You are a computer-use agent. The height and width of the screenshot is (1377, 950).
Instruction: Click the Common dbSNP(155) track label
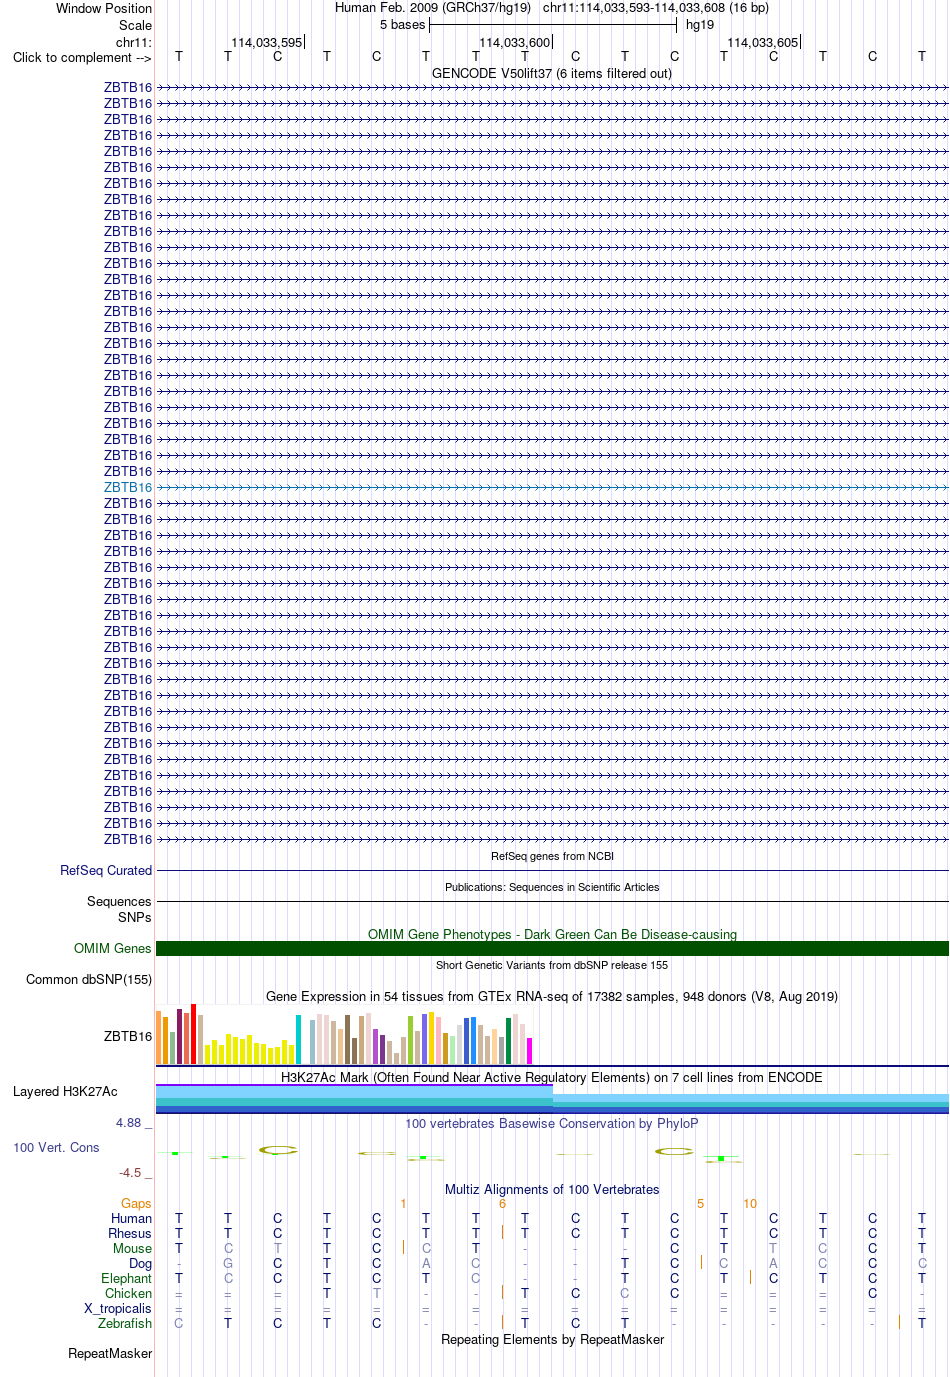pos(89,979)
